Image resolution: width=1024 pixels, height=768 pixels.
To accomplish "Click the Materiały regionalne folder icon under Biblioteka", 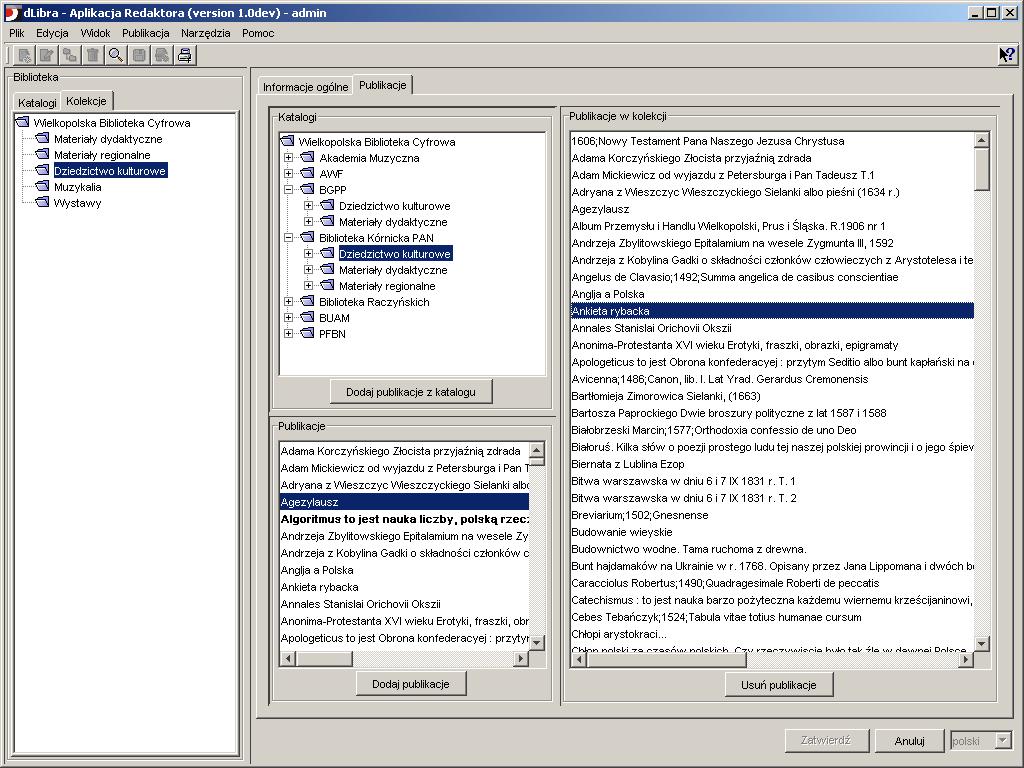I will coord(42,155).
